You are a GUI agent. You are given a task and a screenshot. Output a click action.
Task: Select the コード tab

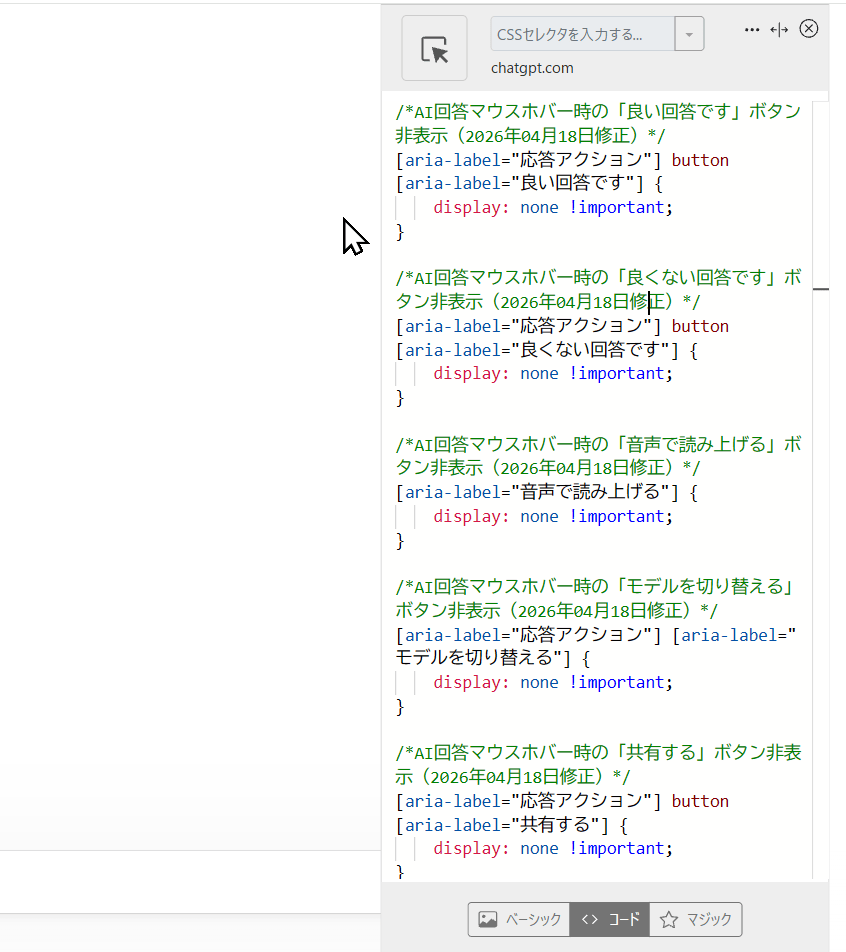610,919
